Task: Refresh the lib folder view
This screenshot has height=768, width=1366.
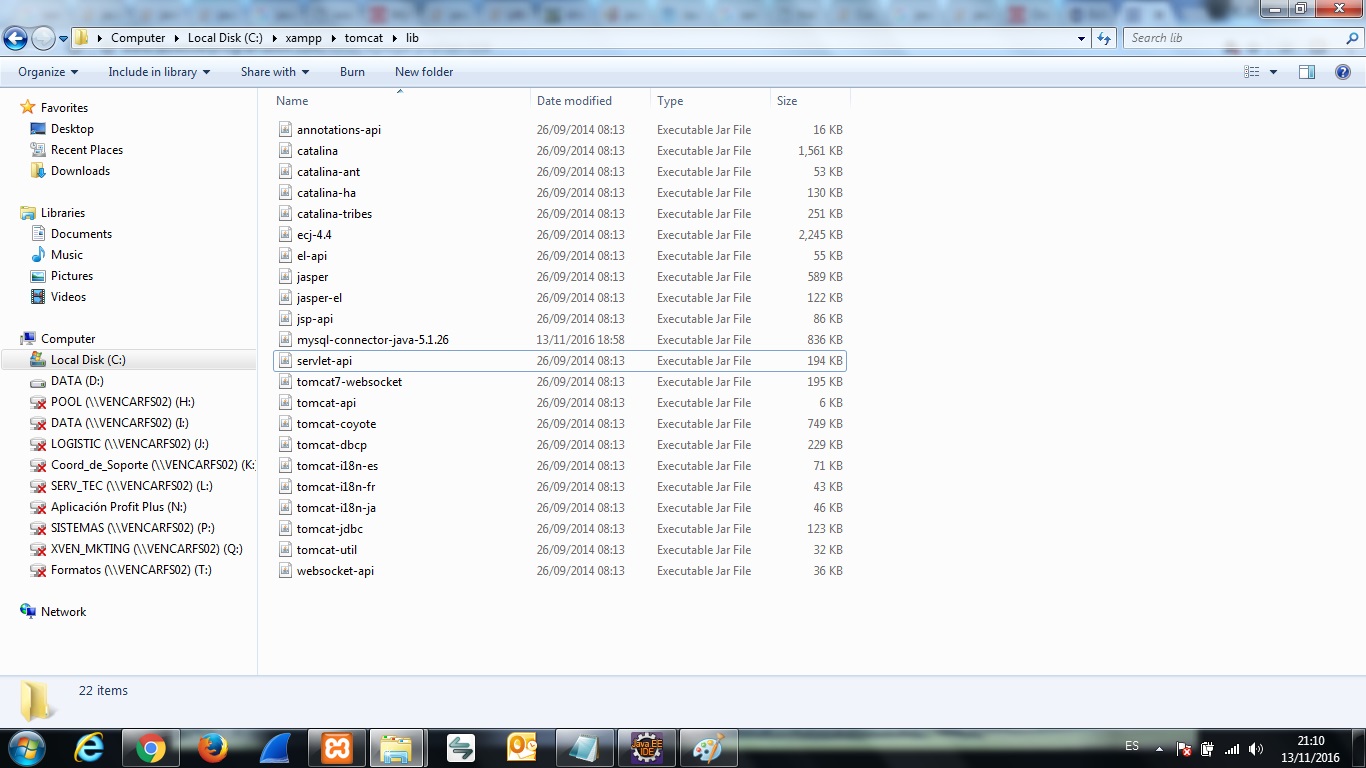Action: [x=1104, y=38]
